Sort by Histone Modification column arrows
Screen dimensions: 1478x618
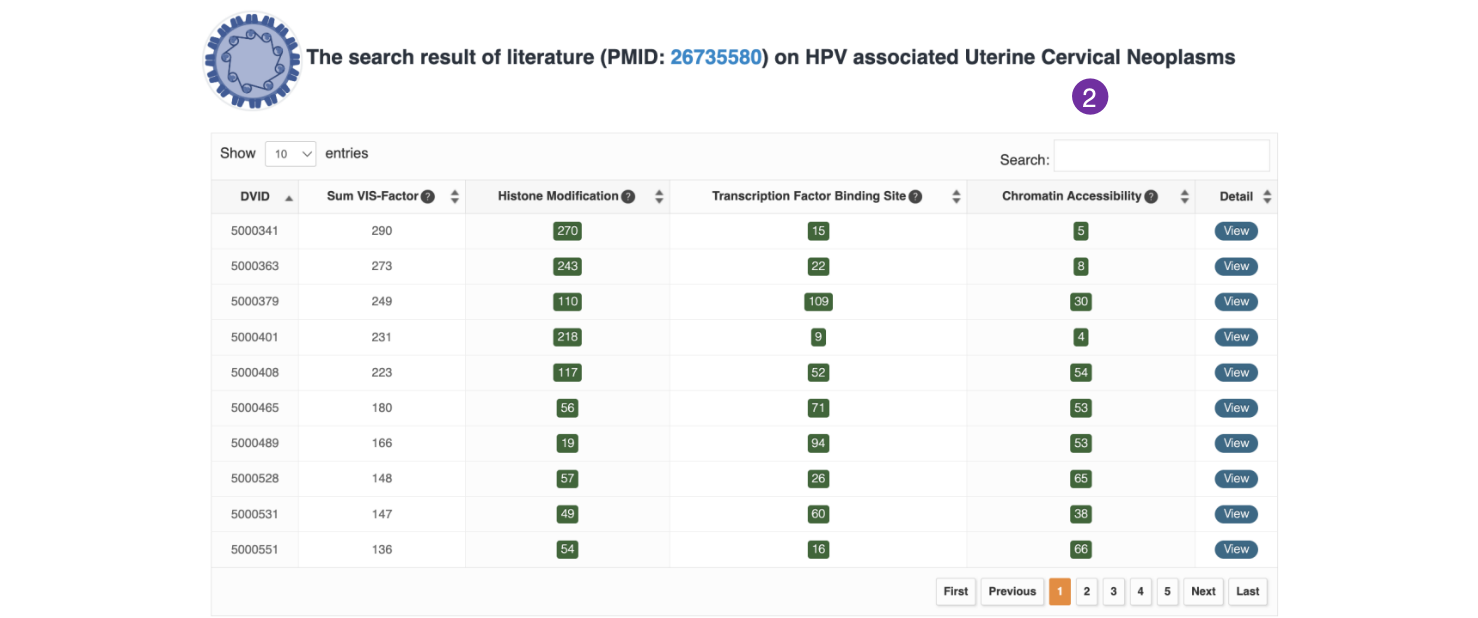coord(659,197)
